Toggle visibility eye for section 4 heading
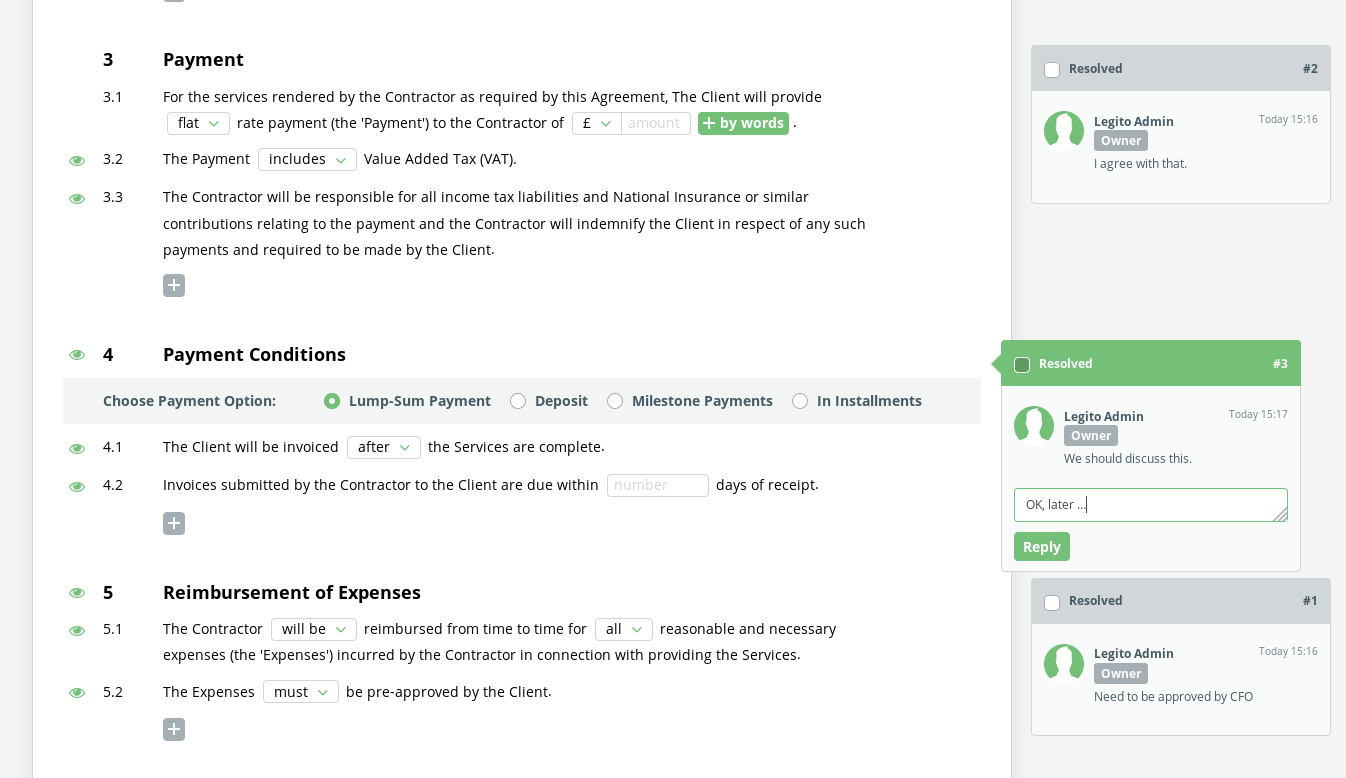Screen dimensions: 1346x778 point(77,354)
